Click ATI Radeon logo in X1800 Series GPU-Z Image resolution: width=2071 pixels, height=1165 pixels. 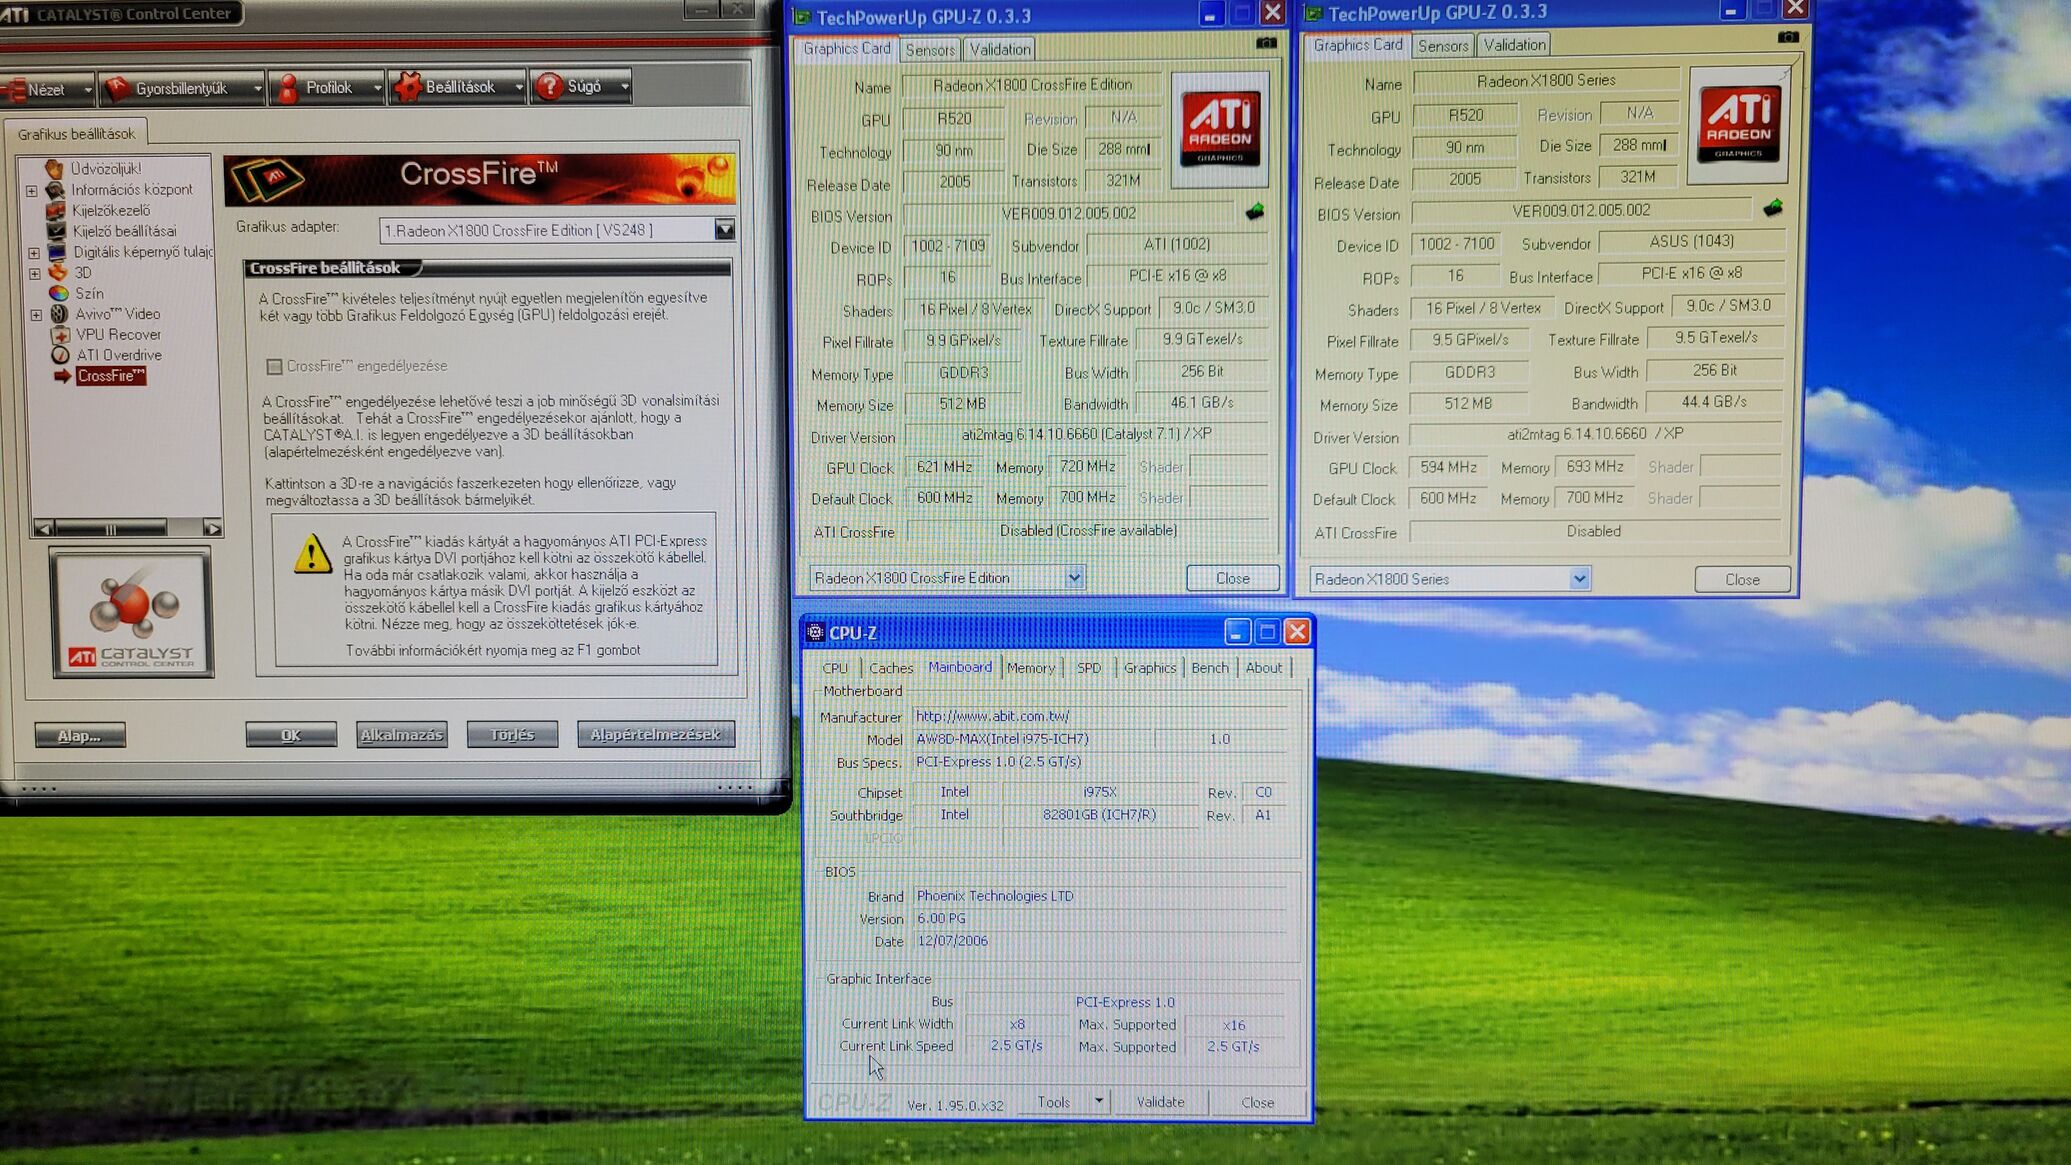[1738, 125]
